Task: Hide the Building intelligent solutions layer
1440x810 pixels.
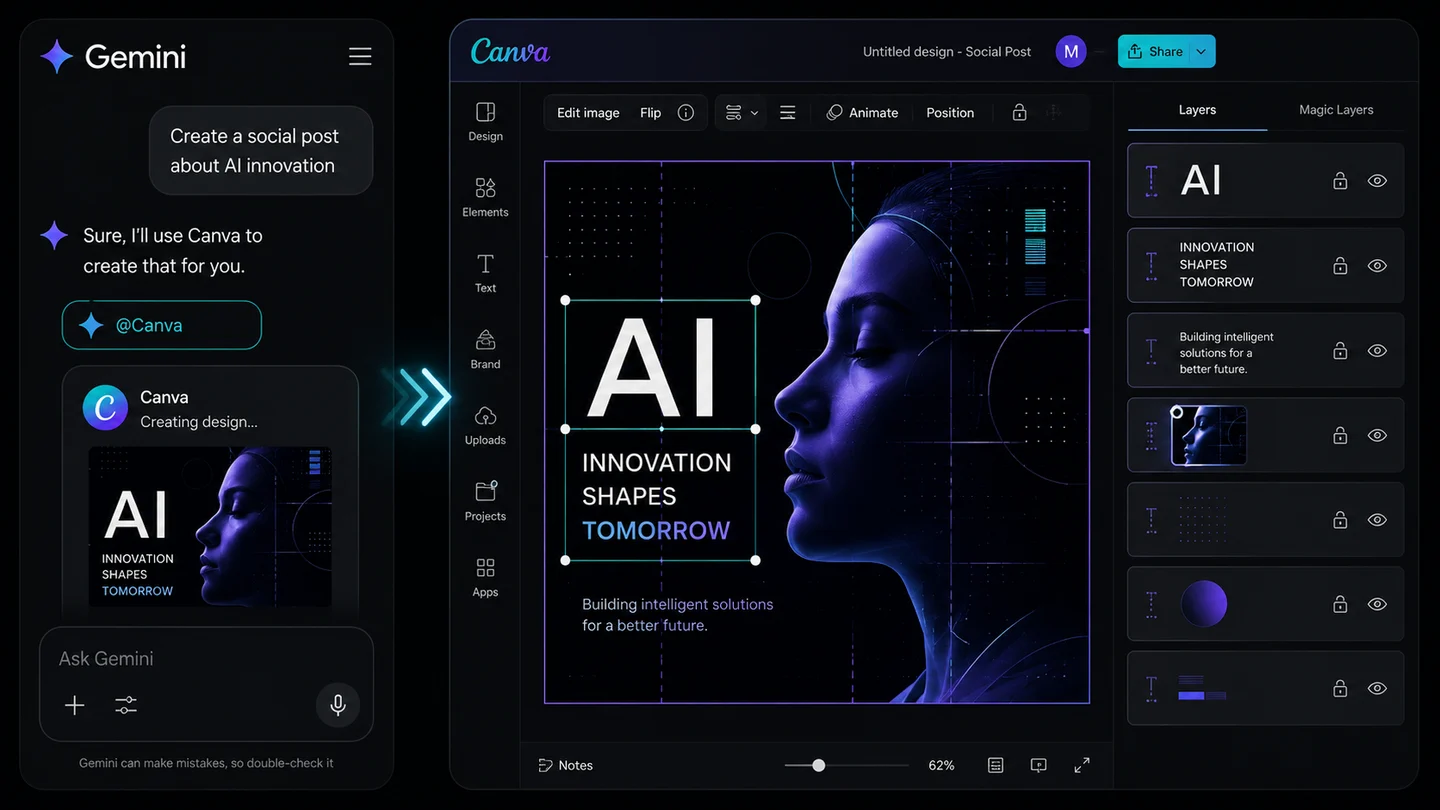Action: [x=1377, y=351]
